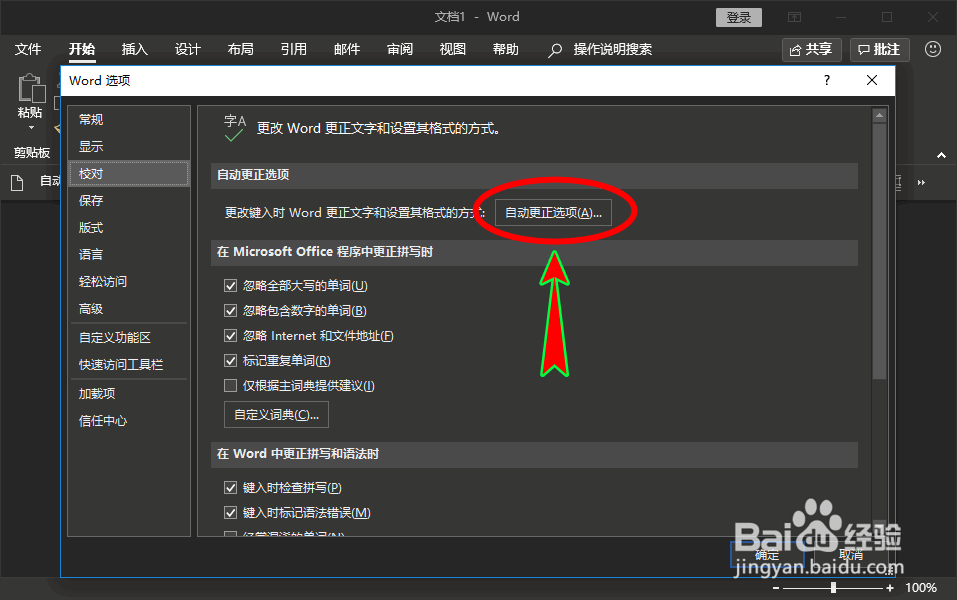Expand the toolbar overflow double arrow
957x600 pixels.
tap(921, 182)
